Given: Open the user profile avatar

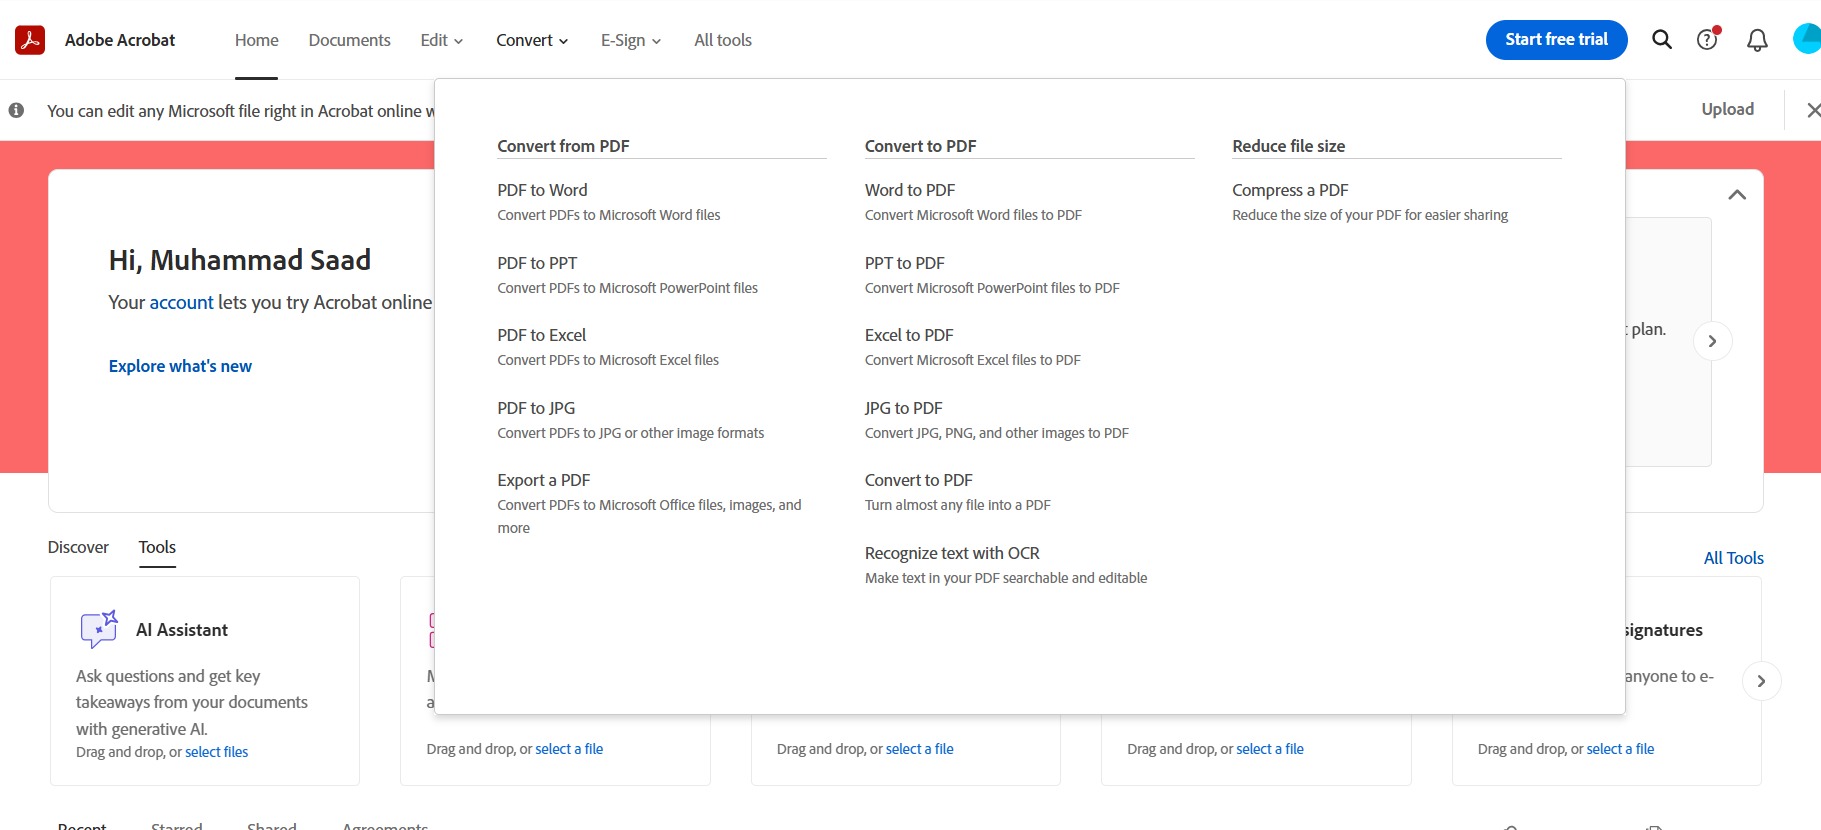Looking at the screenshot, I should [x=1807, y=39].
